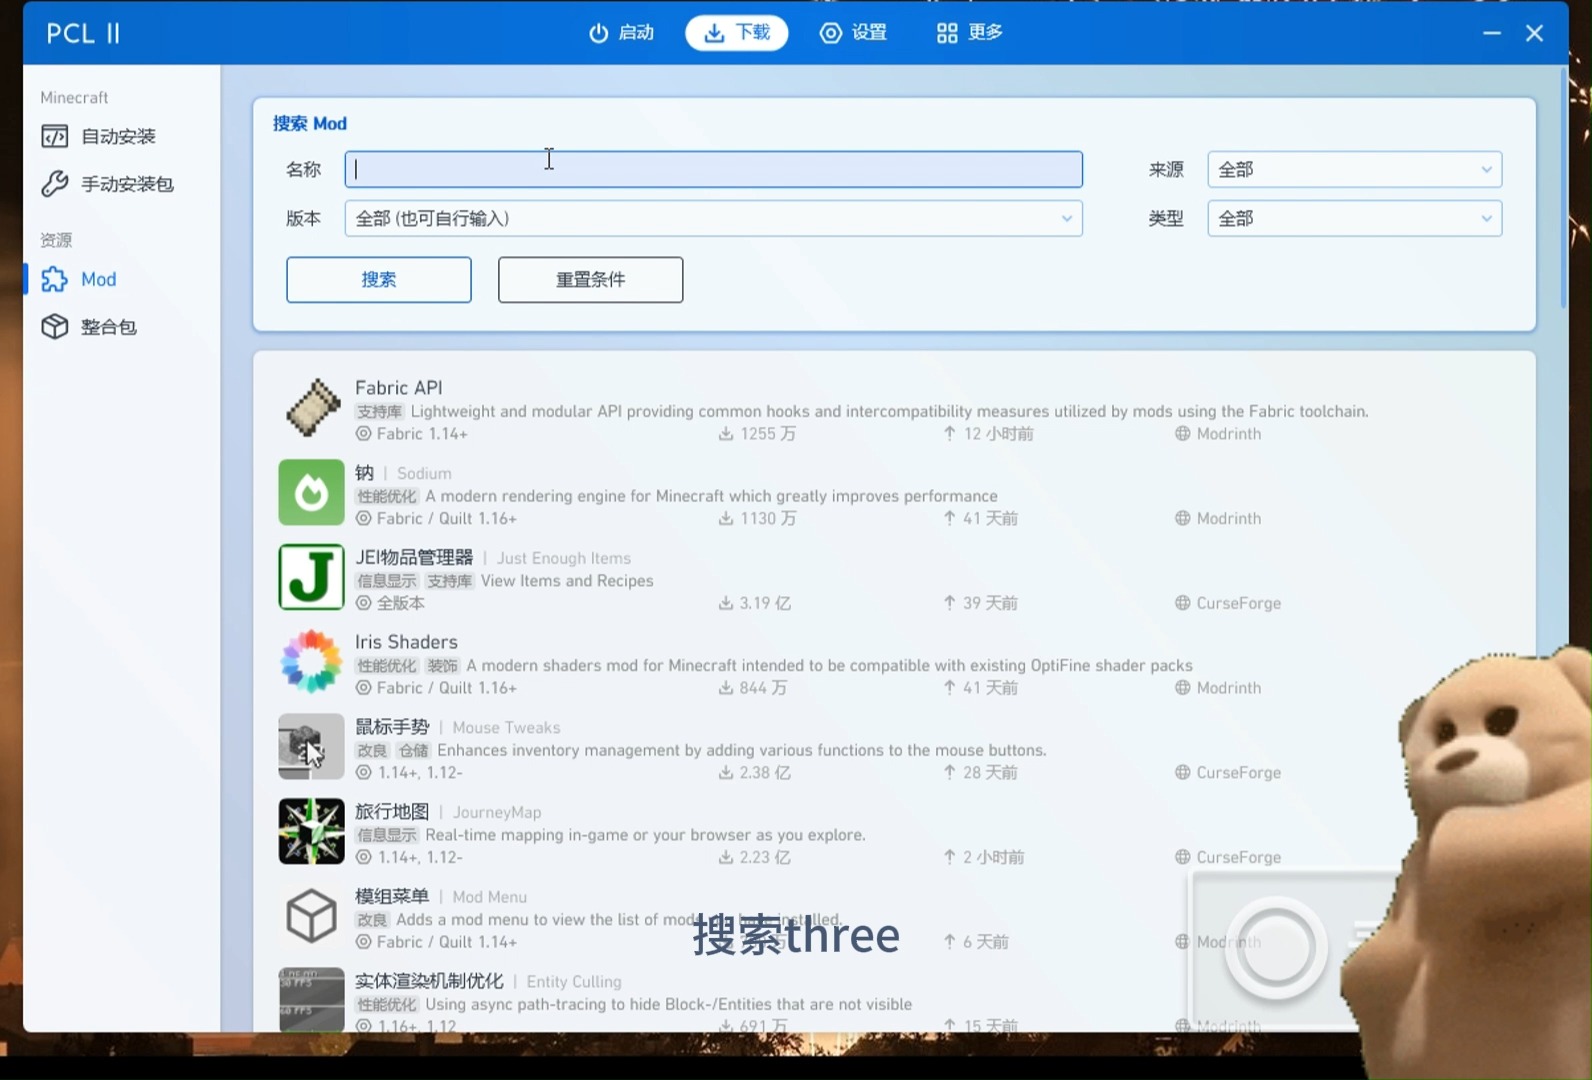Open the JEI green J icon

311,577
